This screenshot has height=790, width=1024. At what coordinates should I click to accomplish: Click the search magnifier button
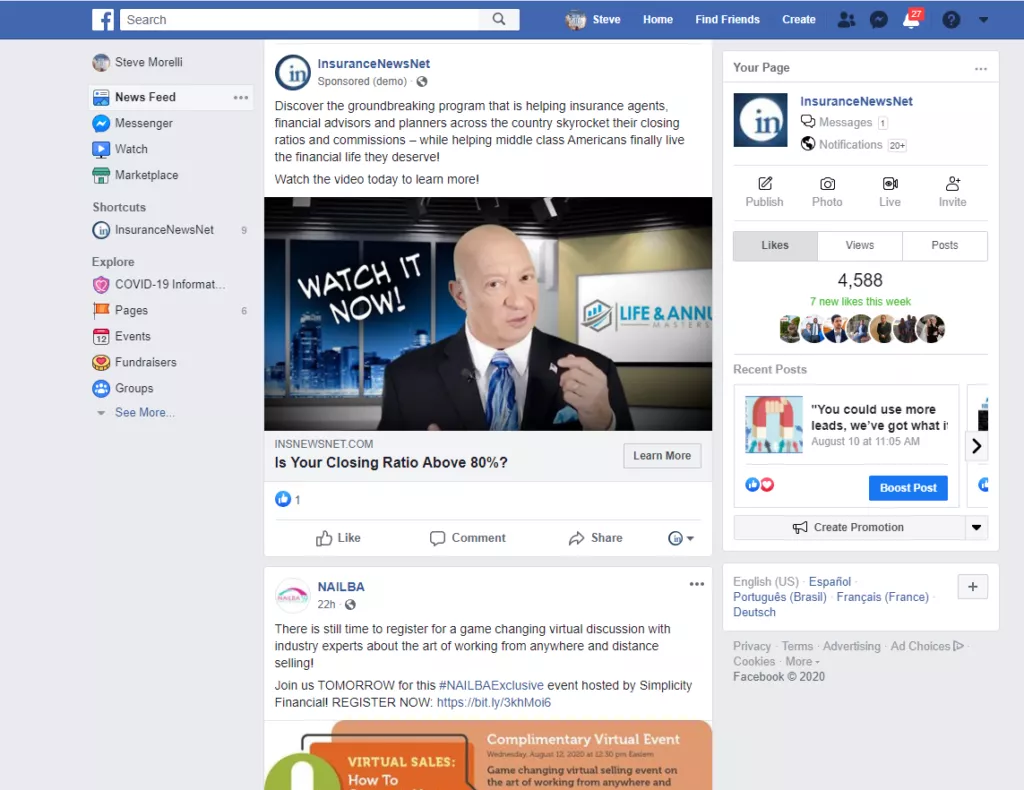tap(499, 20)
